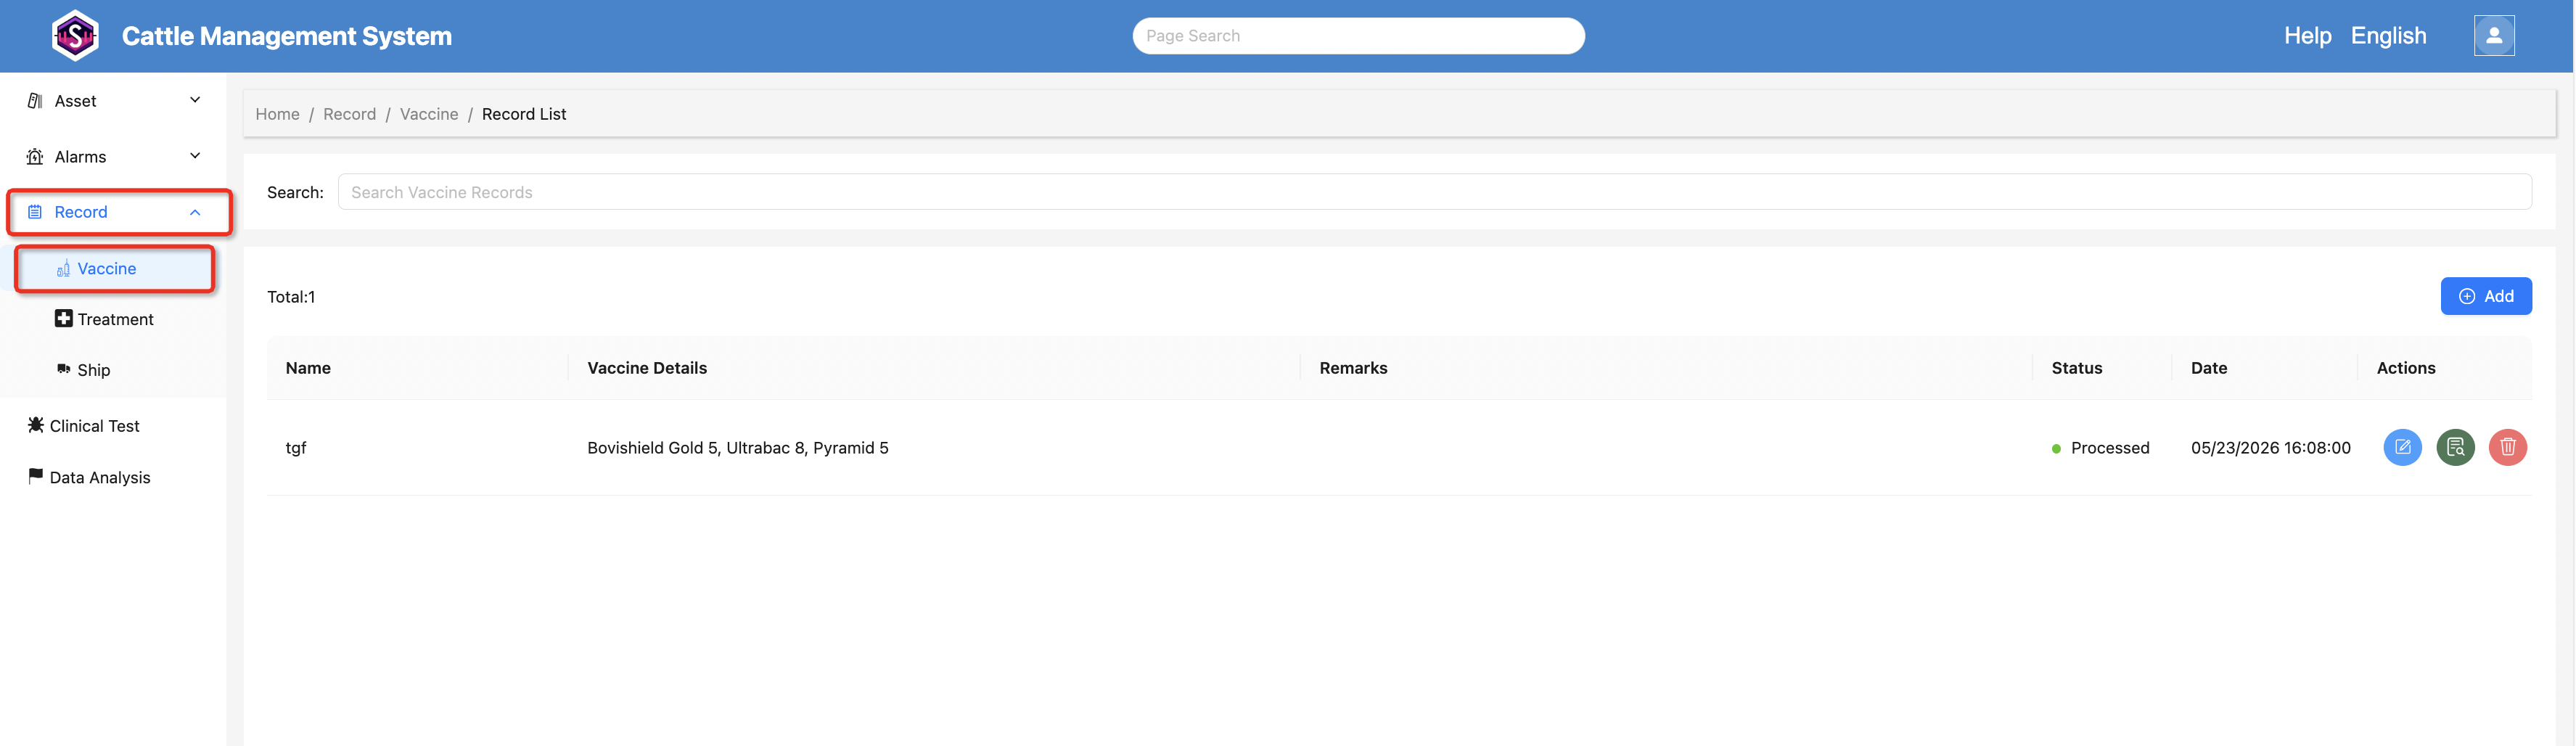Add a new vaccine record

2486,296
